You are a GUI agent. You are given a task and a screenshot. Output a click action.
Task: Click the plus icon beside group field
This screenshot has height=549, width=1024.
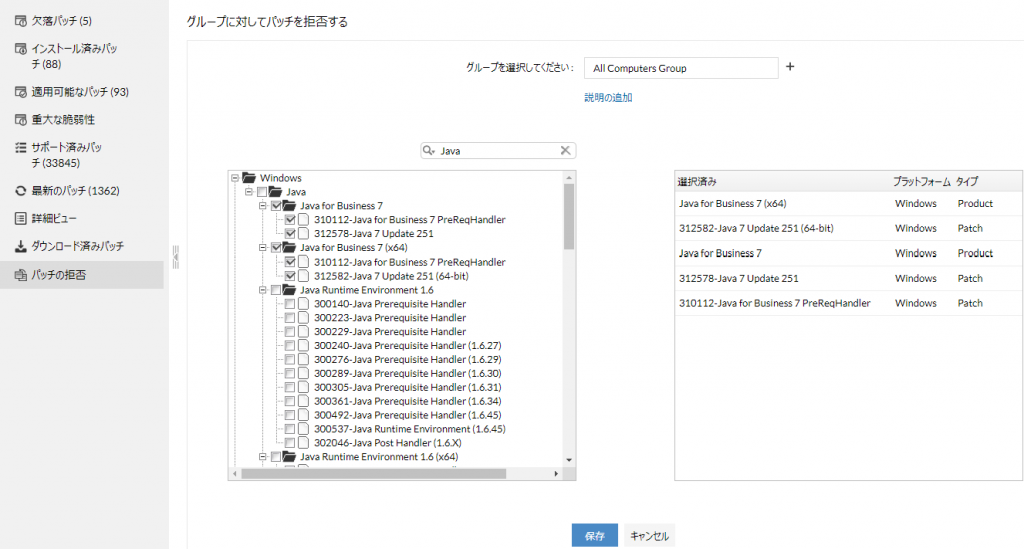pyautogui.click(x=790, y=67)
